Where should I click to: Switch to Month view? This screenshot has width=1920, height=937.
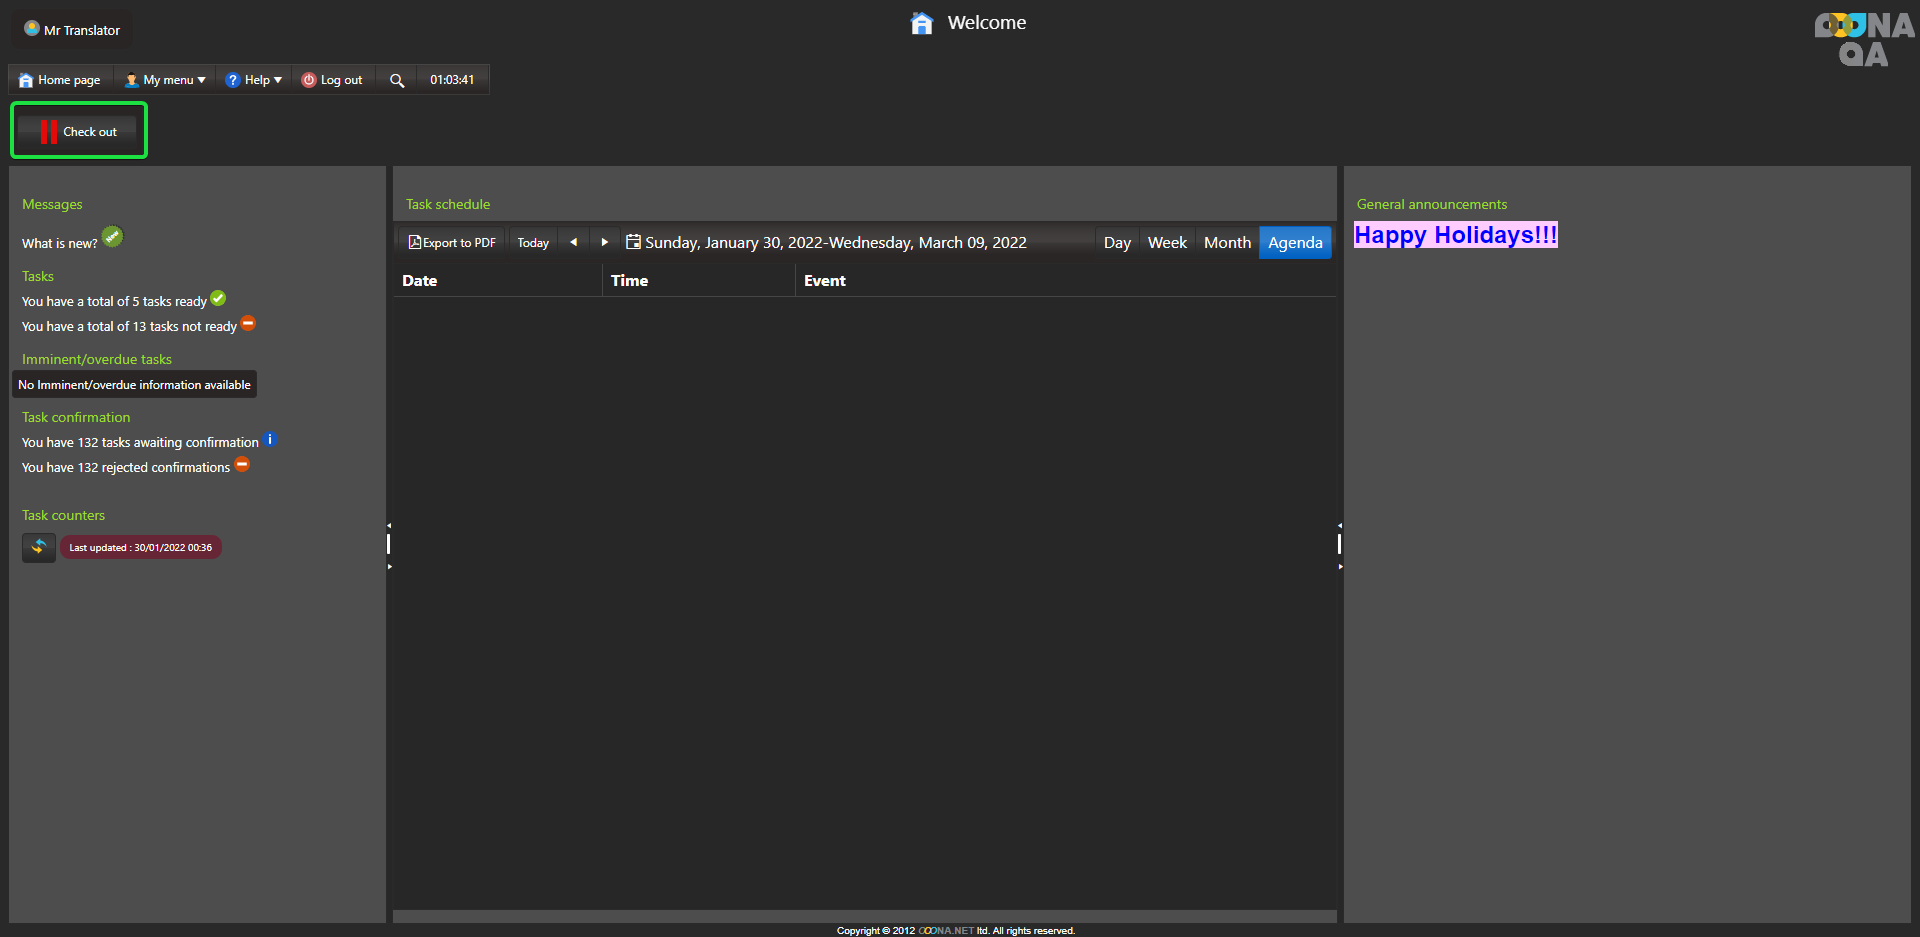(1227, 243)
